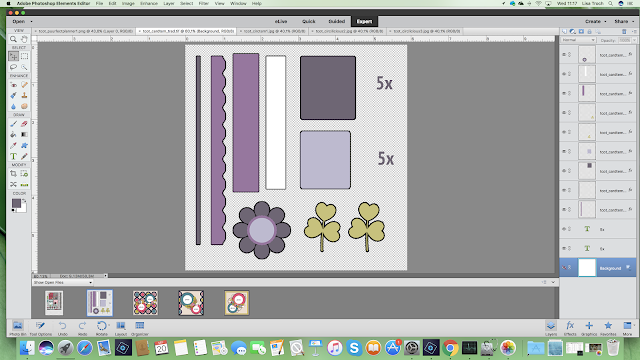
Task: Select the Blur tool
Action: pos(13,106)
